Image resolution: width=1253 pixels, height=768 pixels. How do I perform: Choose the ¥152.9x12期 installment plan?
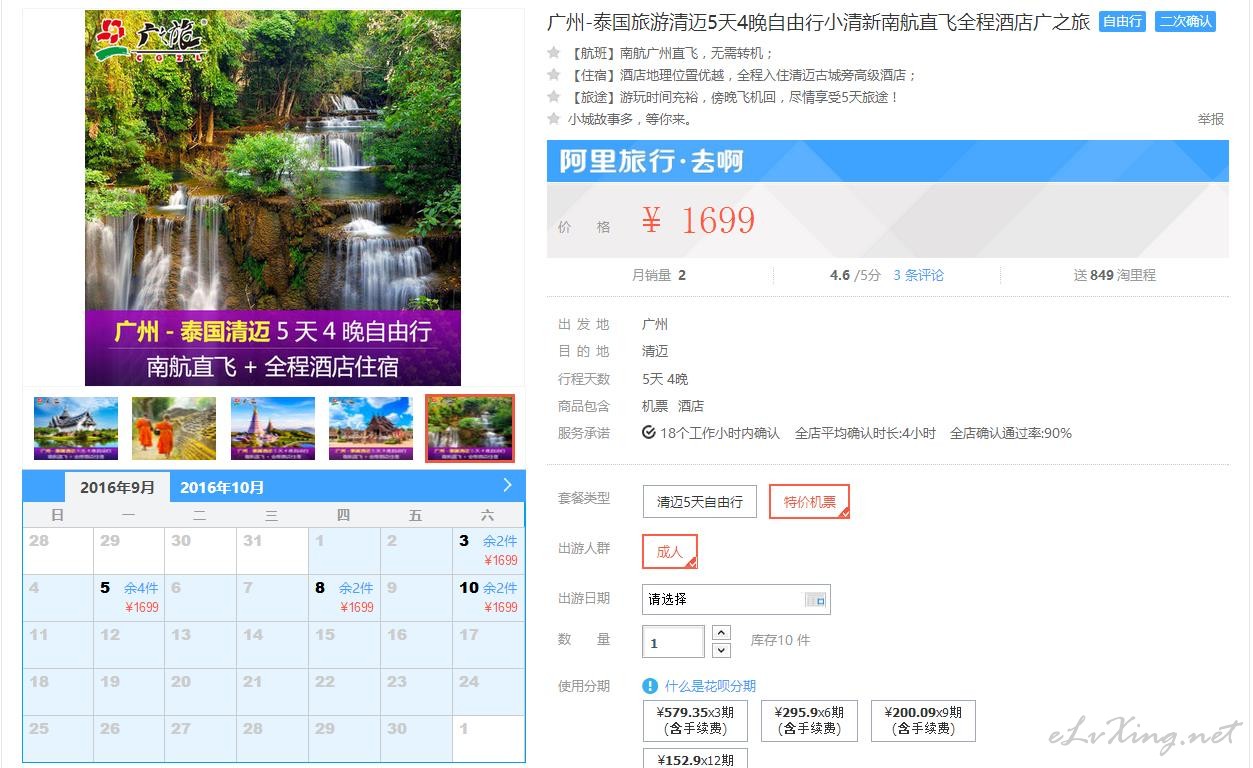click(695, 759)
